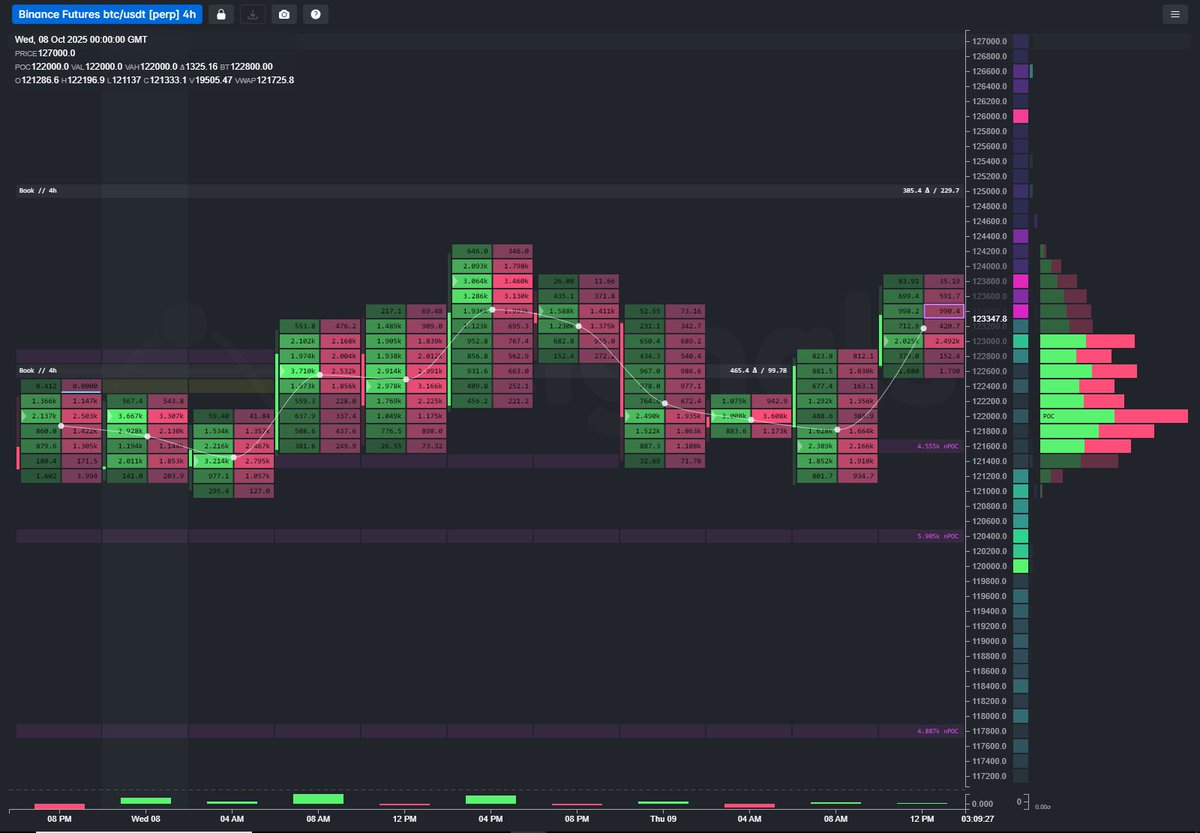Open the hamburger menu in the top-right corner

[1177, 14]
